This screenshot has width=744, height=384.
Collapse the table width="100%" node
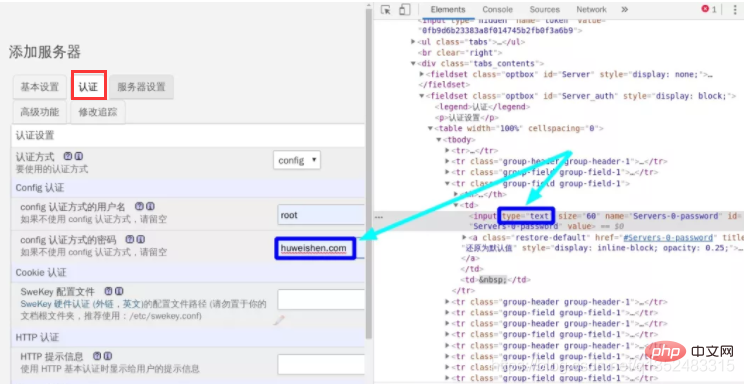click(x=430, y=129)
